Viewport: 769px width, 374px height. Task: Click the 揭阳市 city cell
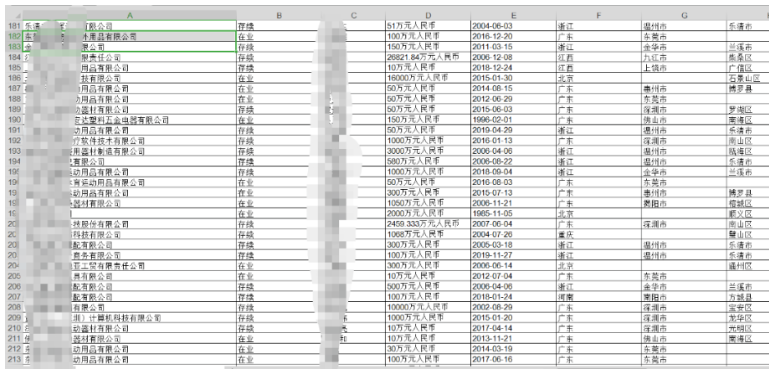tap(684, 203)
